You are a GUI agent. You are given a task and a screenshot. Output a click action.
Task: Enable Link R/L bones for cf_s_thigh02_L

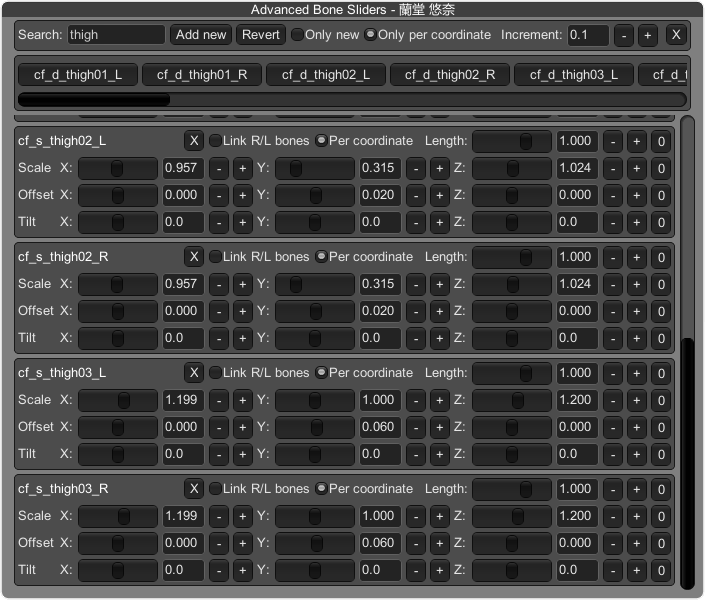pyautogui.click(x=215, y=141)
